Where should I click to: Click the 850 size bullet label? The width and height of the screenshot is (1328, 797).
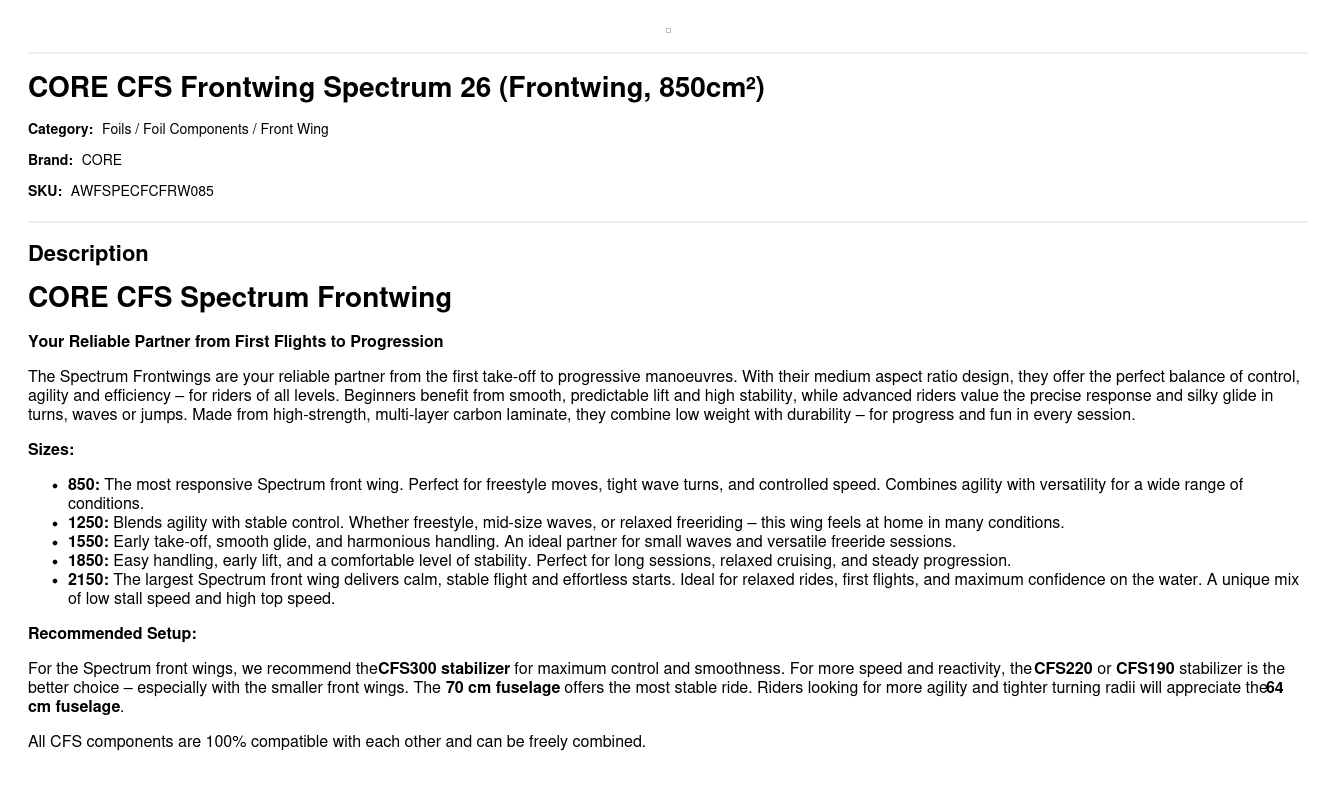[x=83, y=485]
